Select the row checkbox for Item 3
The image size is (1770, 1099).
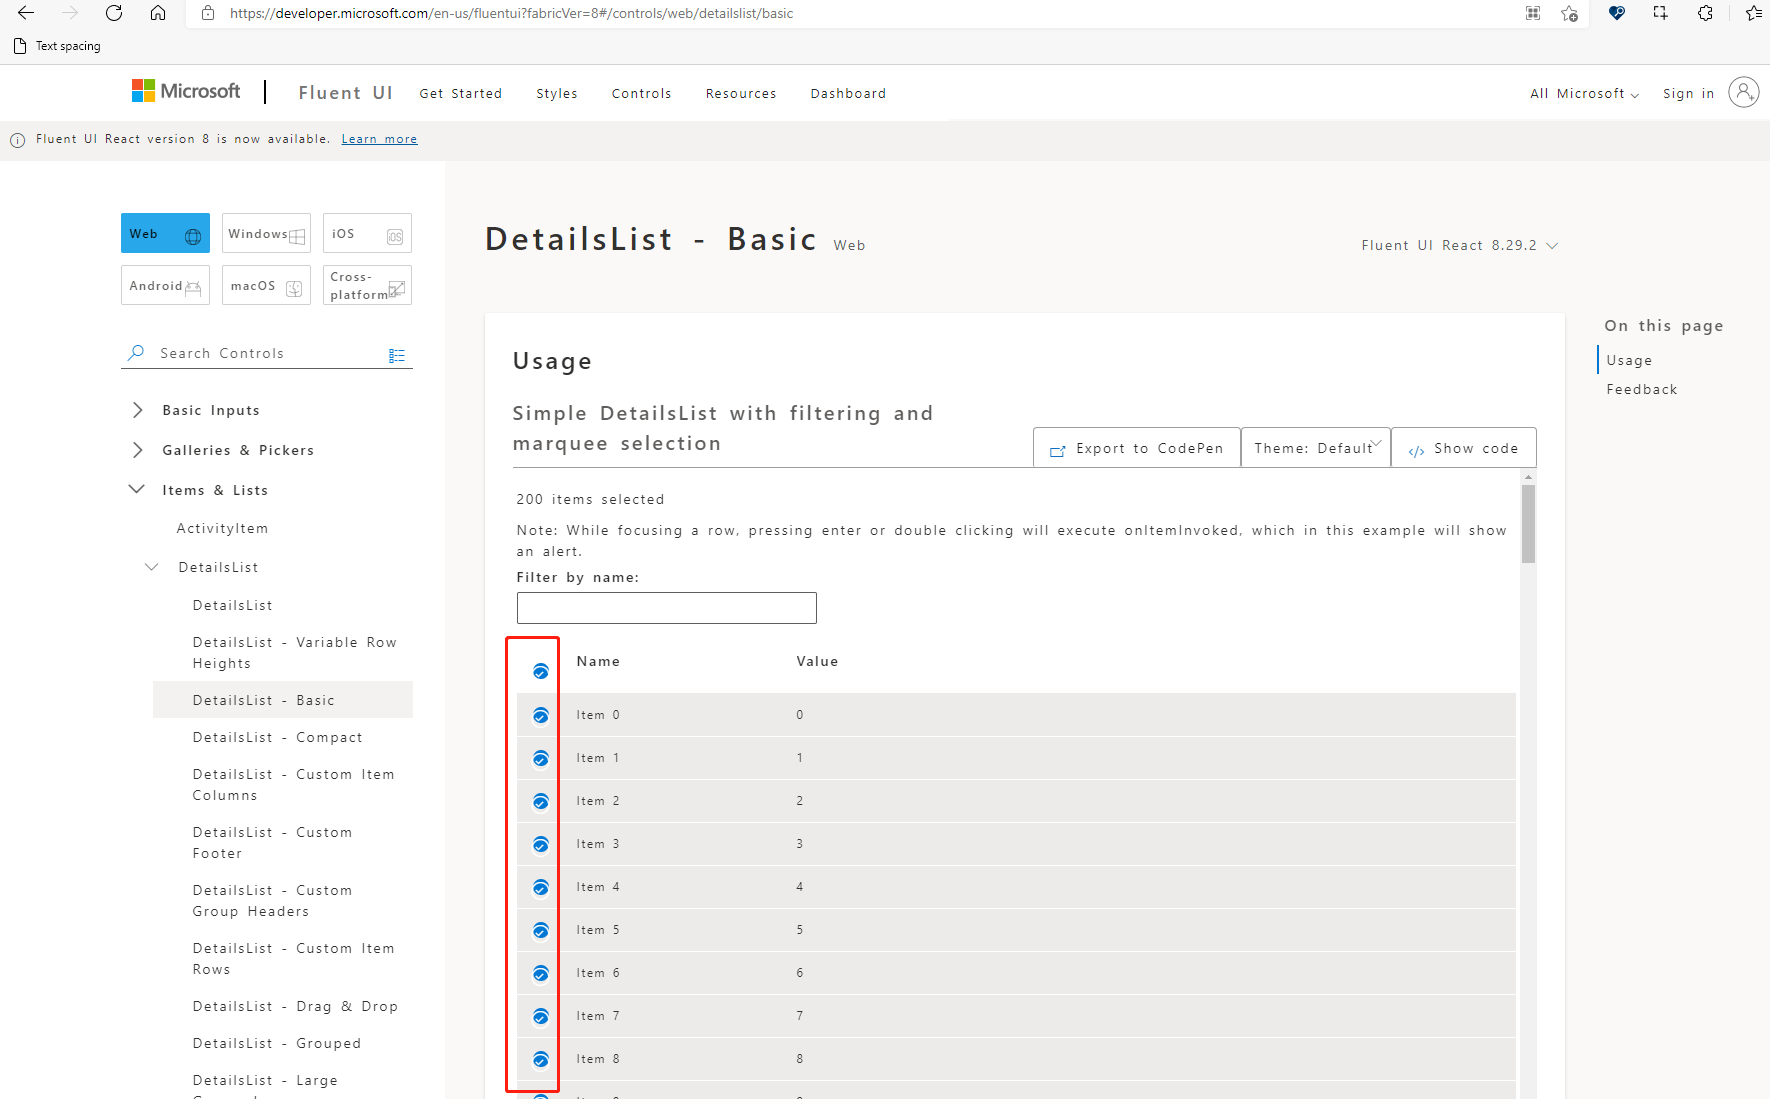(x=540, y=844)
